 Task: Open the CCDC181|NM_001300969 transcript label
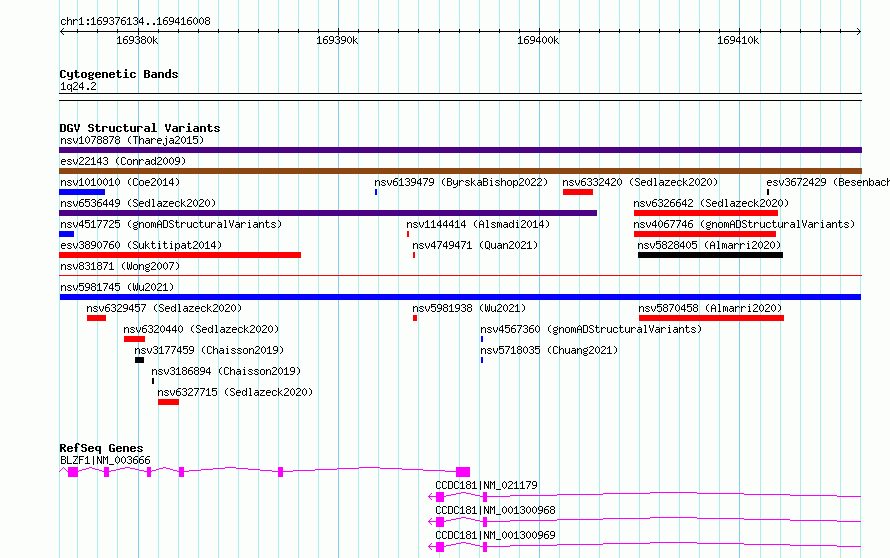[x=495, y=535]
